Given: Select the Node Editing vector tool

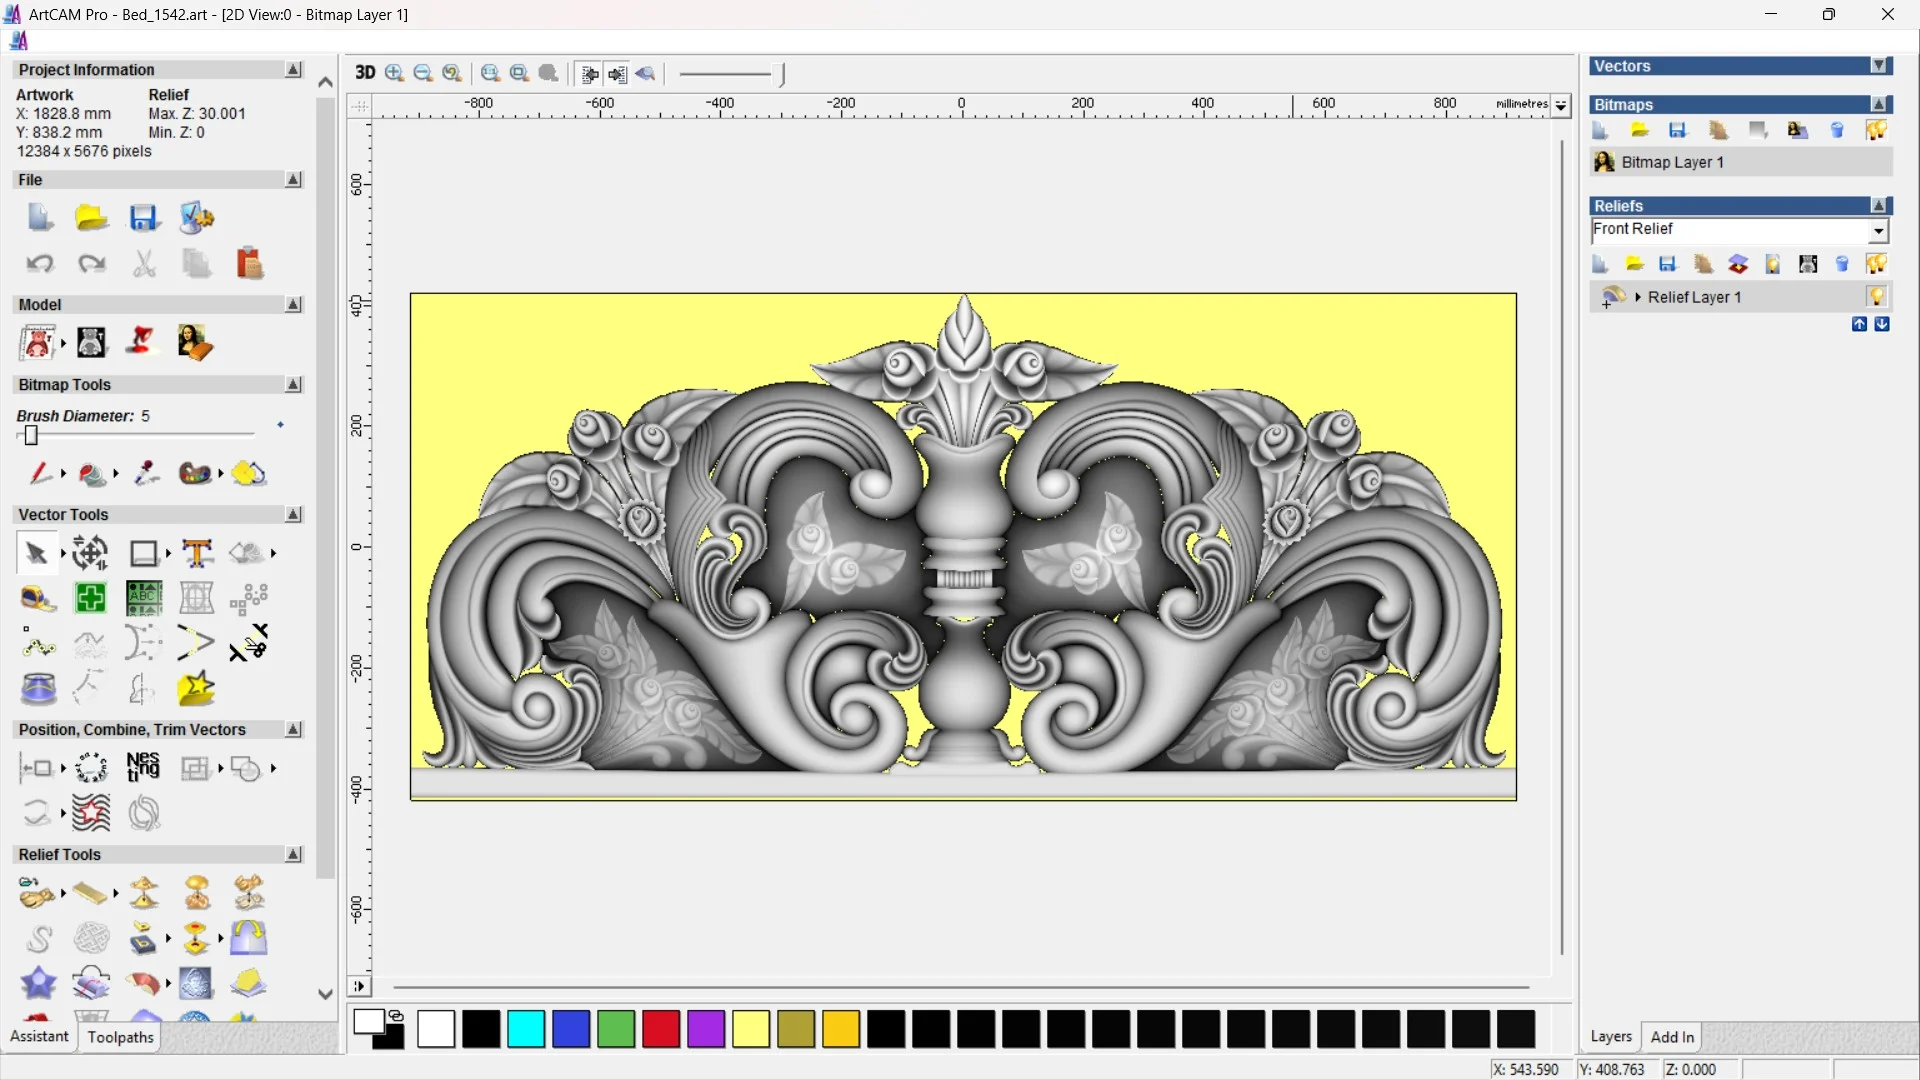Looking at the screenshot, I should (x=38, y=645).
